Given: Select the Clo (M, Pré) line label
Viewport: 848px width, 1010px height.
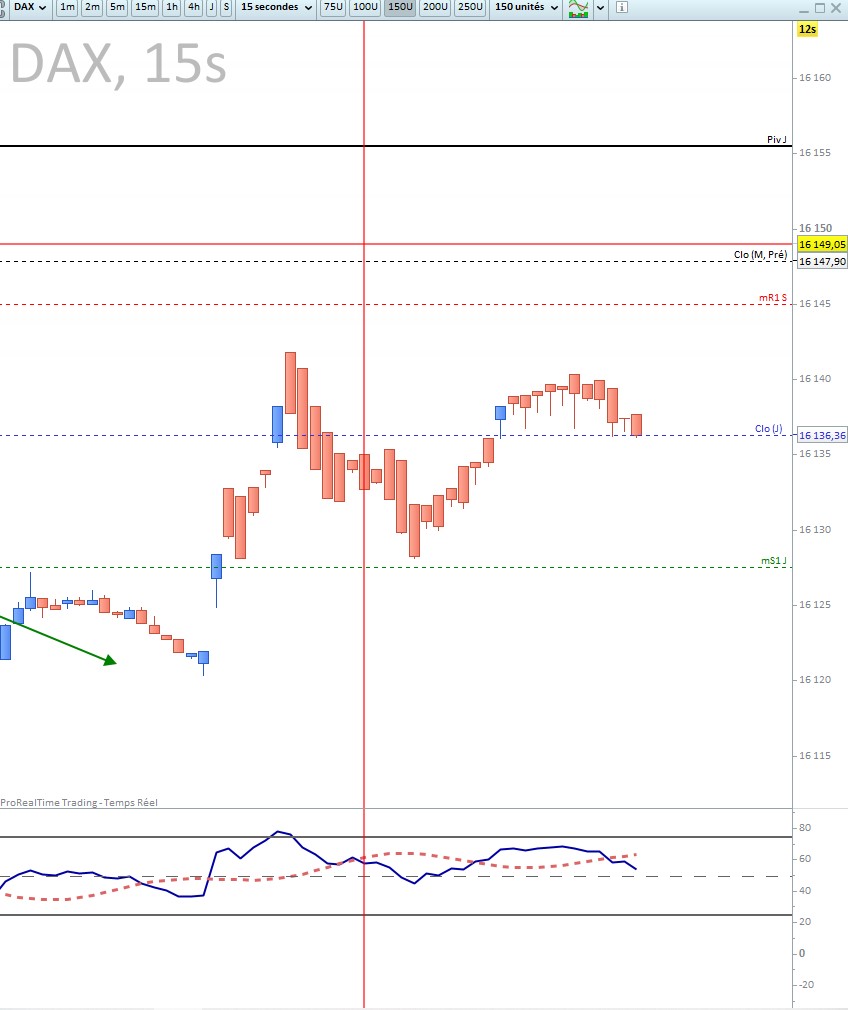Looking at the screenshot, I should click(x=760, y=254).
